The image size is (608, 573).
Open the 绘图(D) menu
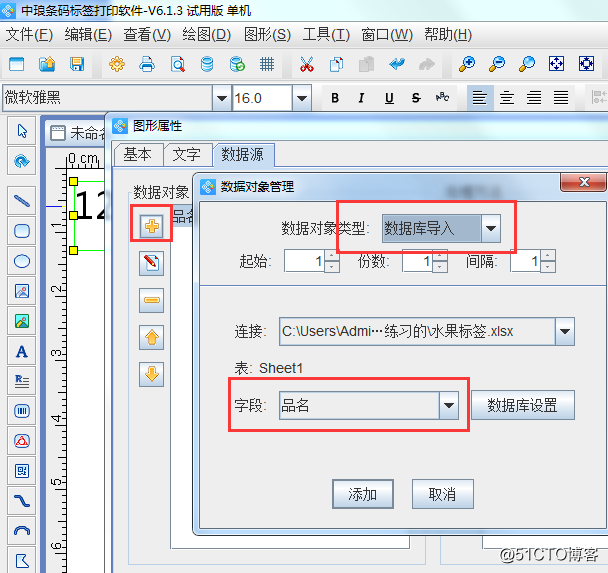[206, 35]
